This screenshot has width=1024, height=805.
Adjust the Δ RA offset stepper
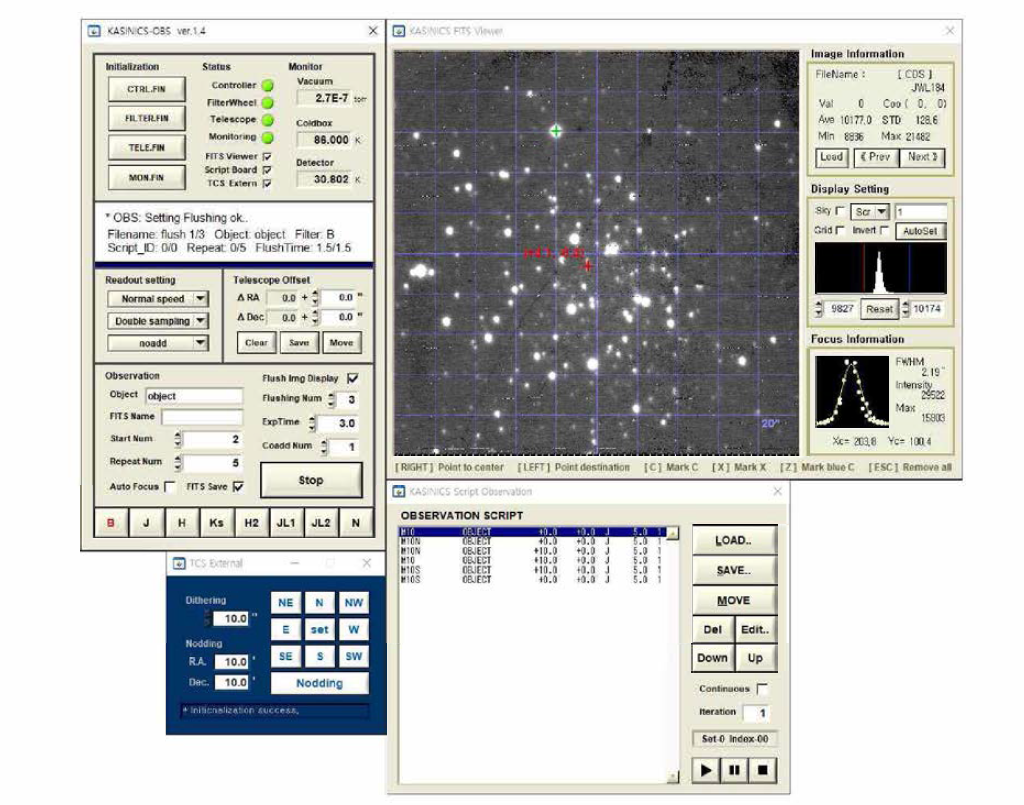click(x=315, y=298)
